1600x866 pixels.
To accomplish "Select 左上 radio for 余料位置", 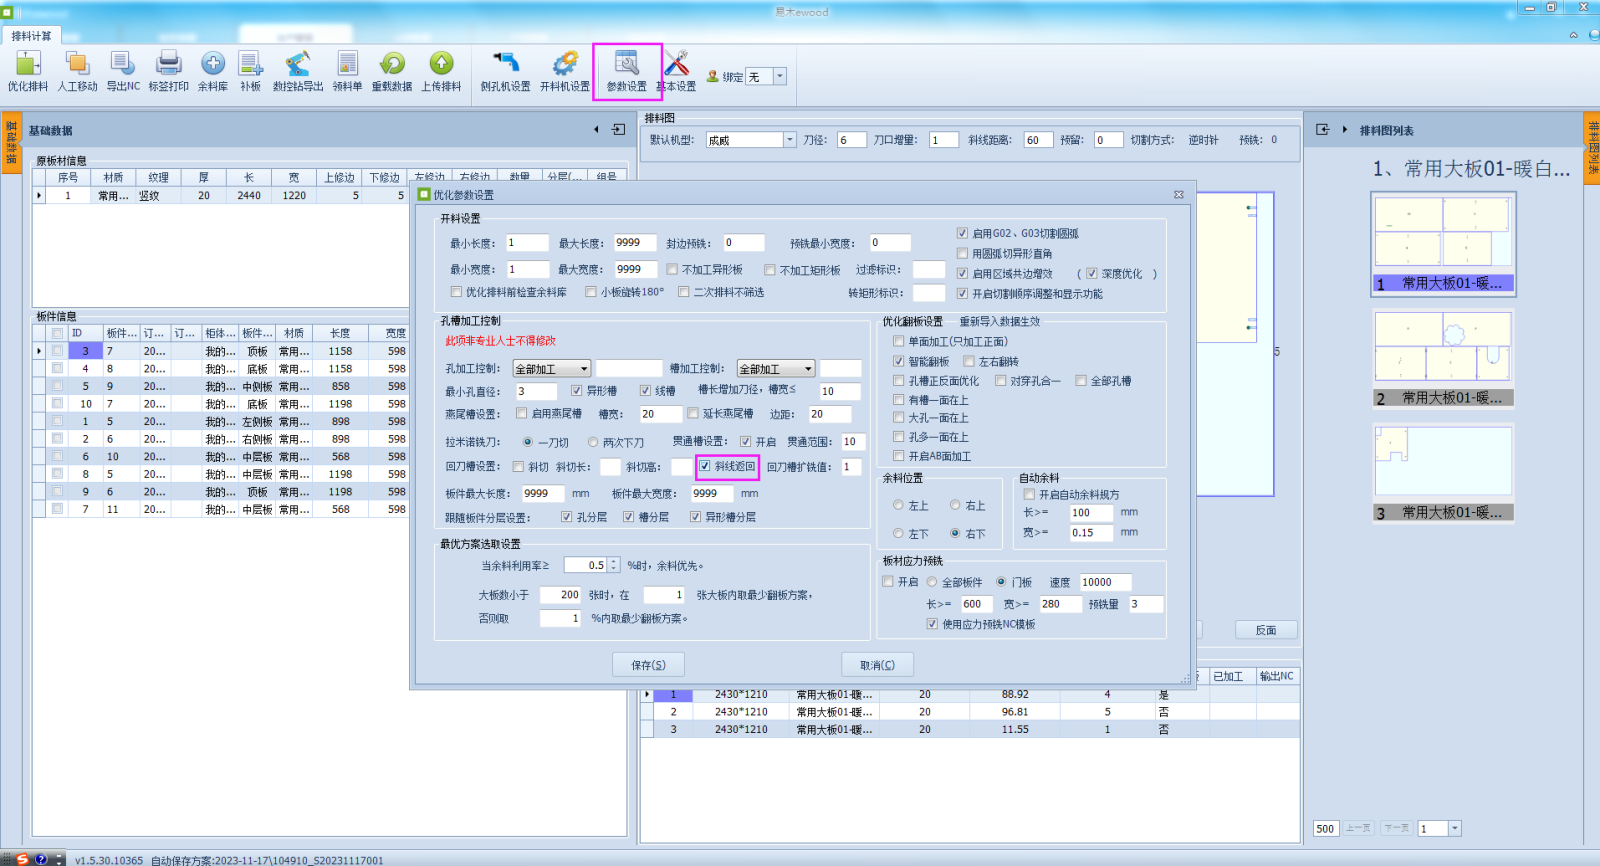I will click(x=898, y=505).
